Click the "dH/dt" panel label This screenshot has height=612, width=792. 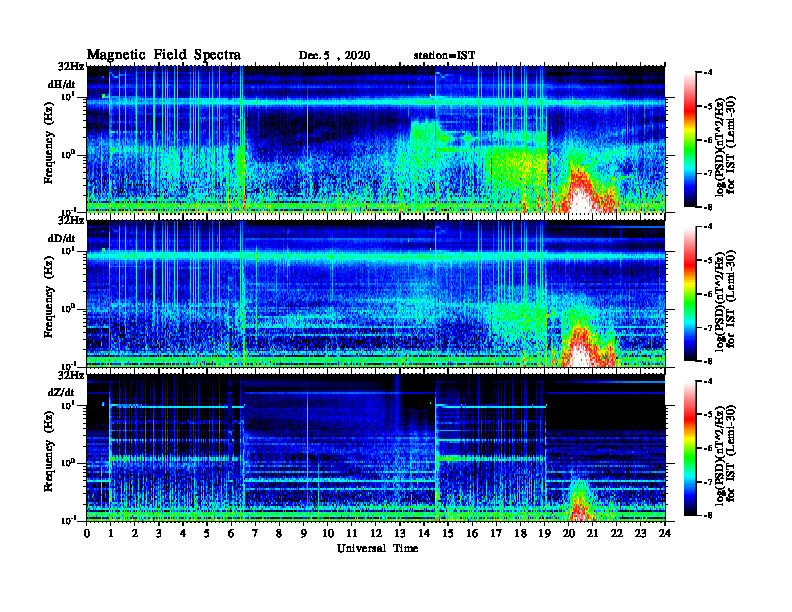coord(62,84)
